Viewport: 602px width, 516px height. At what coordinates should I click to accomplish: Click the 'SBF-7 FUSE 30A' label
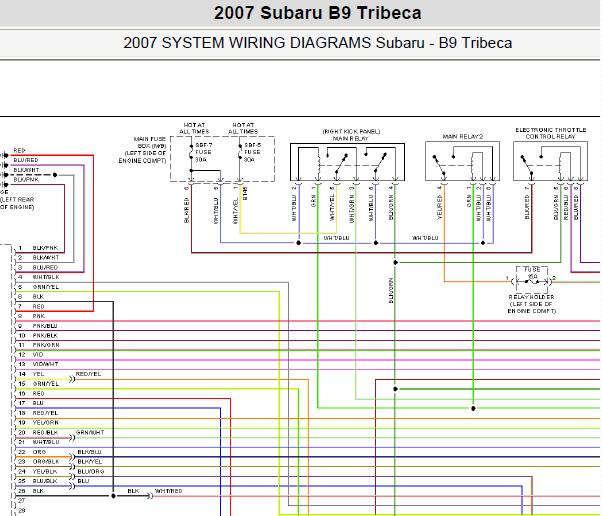(203, 152)
